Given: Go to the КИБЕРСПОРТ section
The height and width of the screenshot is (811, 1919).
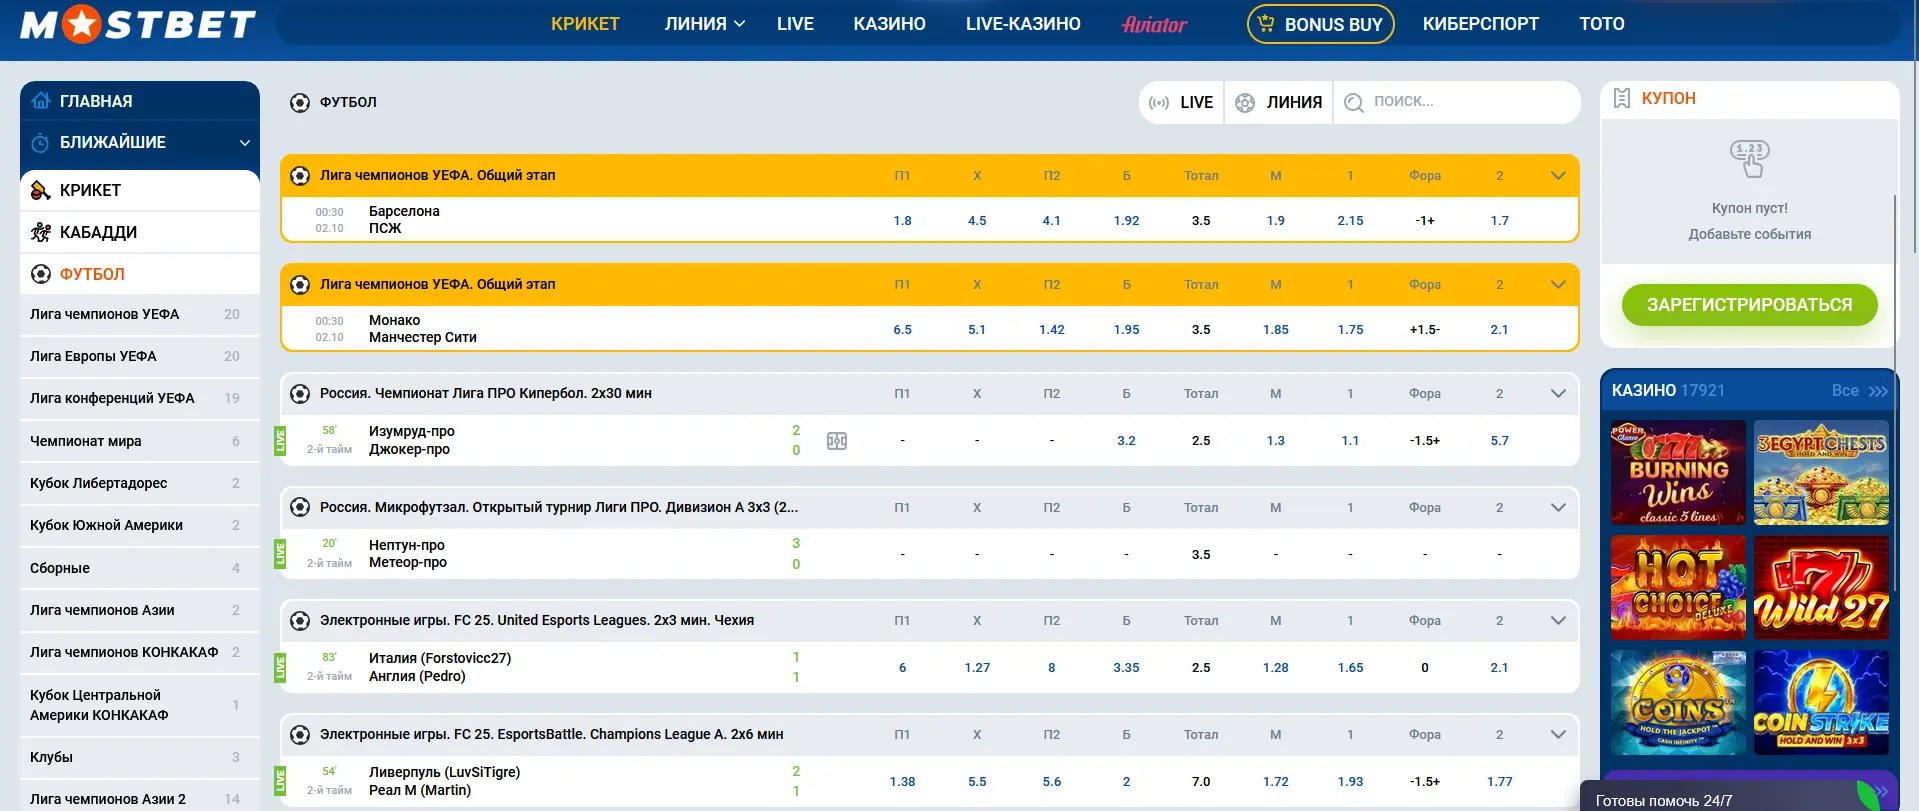Looking at the screenshot, I should 1480,24.
